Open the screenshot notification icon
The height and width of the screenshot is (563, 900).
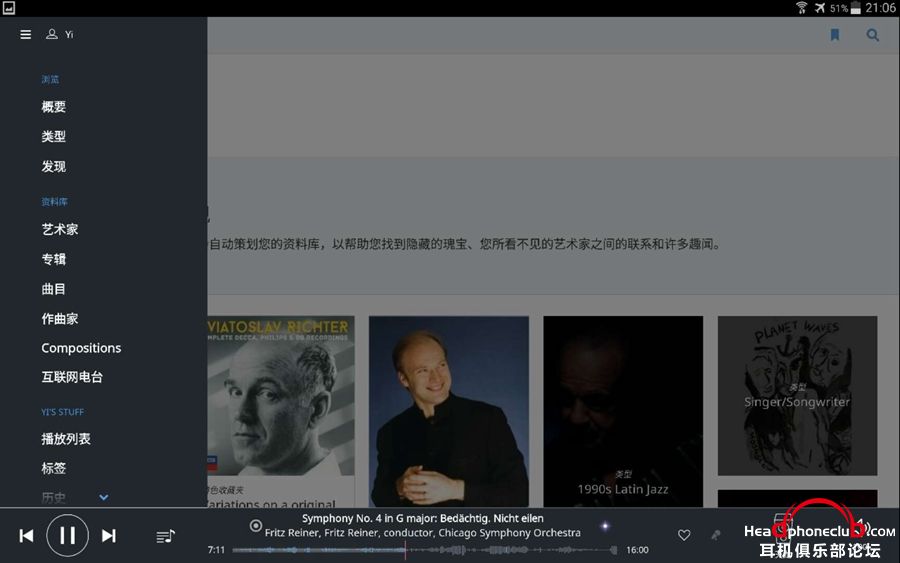click(x=9, y=7)
